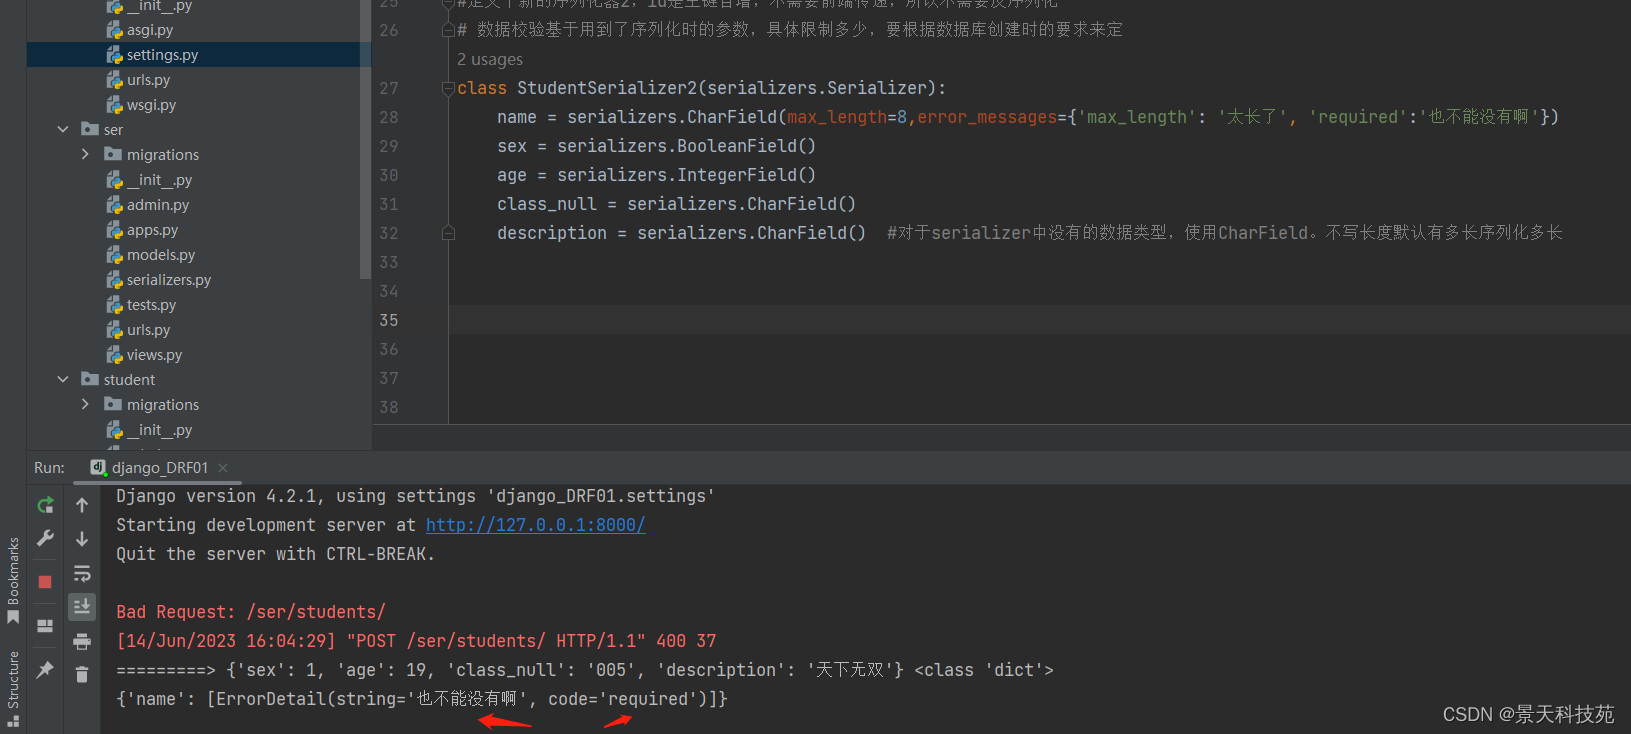Click the age IntegerField line
The height and width of the screenshot is (734, 1631).
(x=656, y=175)
